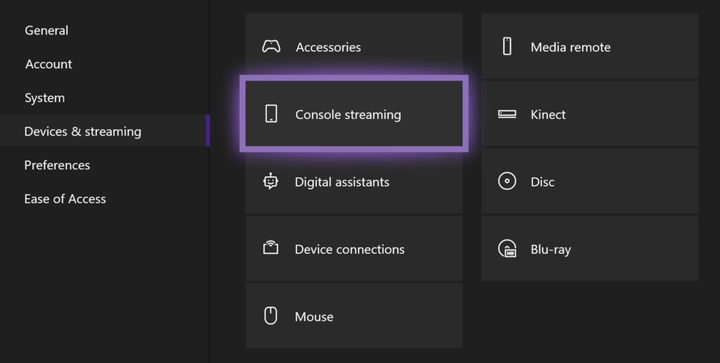
Task: Choose Ease of Access category
Action: click(65, 199)
